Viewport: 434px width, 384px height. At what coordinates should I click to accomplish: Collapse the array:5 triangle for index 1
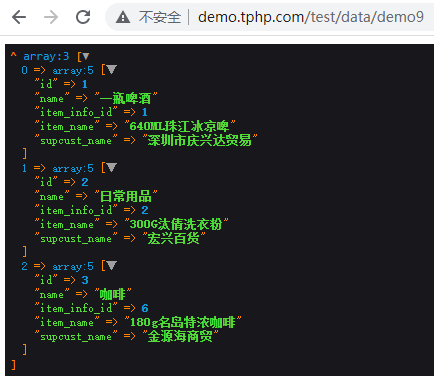pyautogui.click(x=111, y=168)
